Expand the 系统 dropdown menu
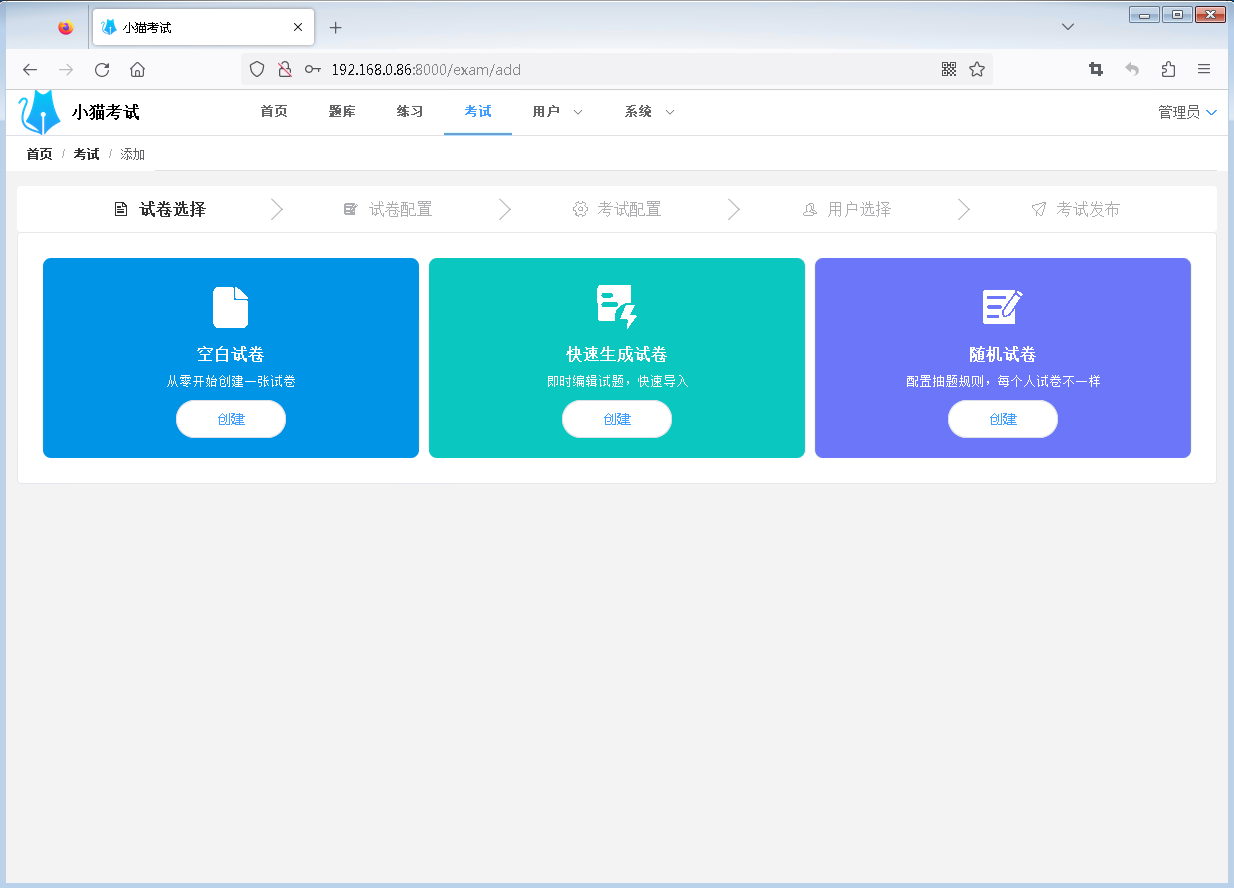The height and width of the screenshot is (888, 1234). [x=649, y=112]
